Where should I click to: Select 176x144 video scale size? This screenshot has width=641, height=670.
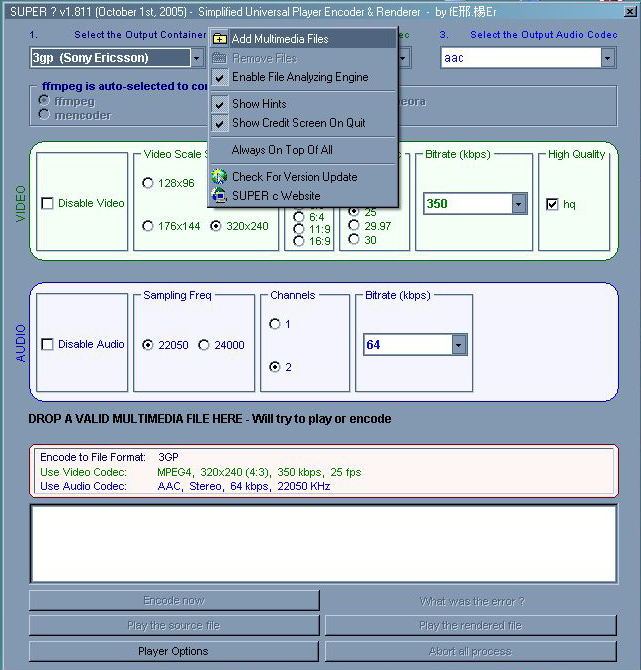pos(149,226)
